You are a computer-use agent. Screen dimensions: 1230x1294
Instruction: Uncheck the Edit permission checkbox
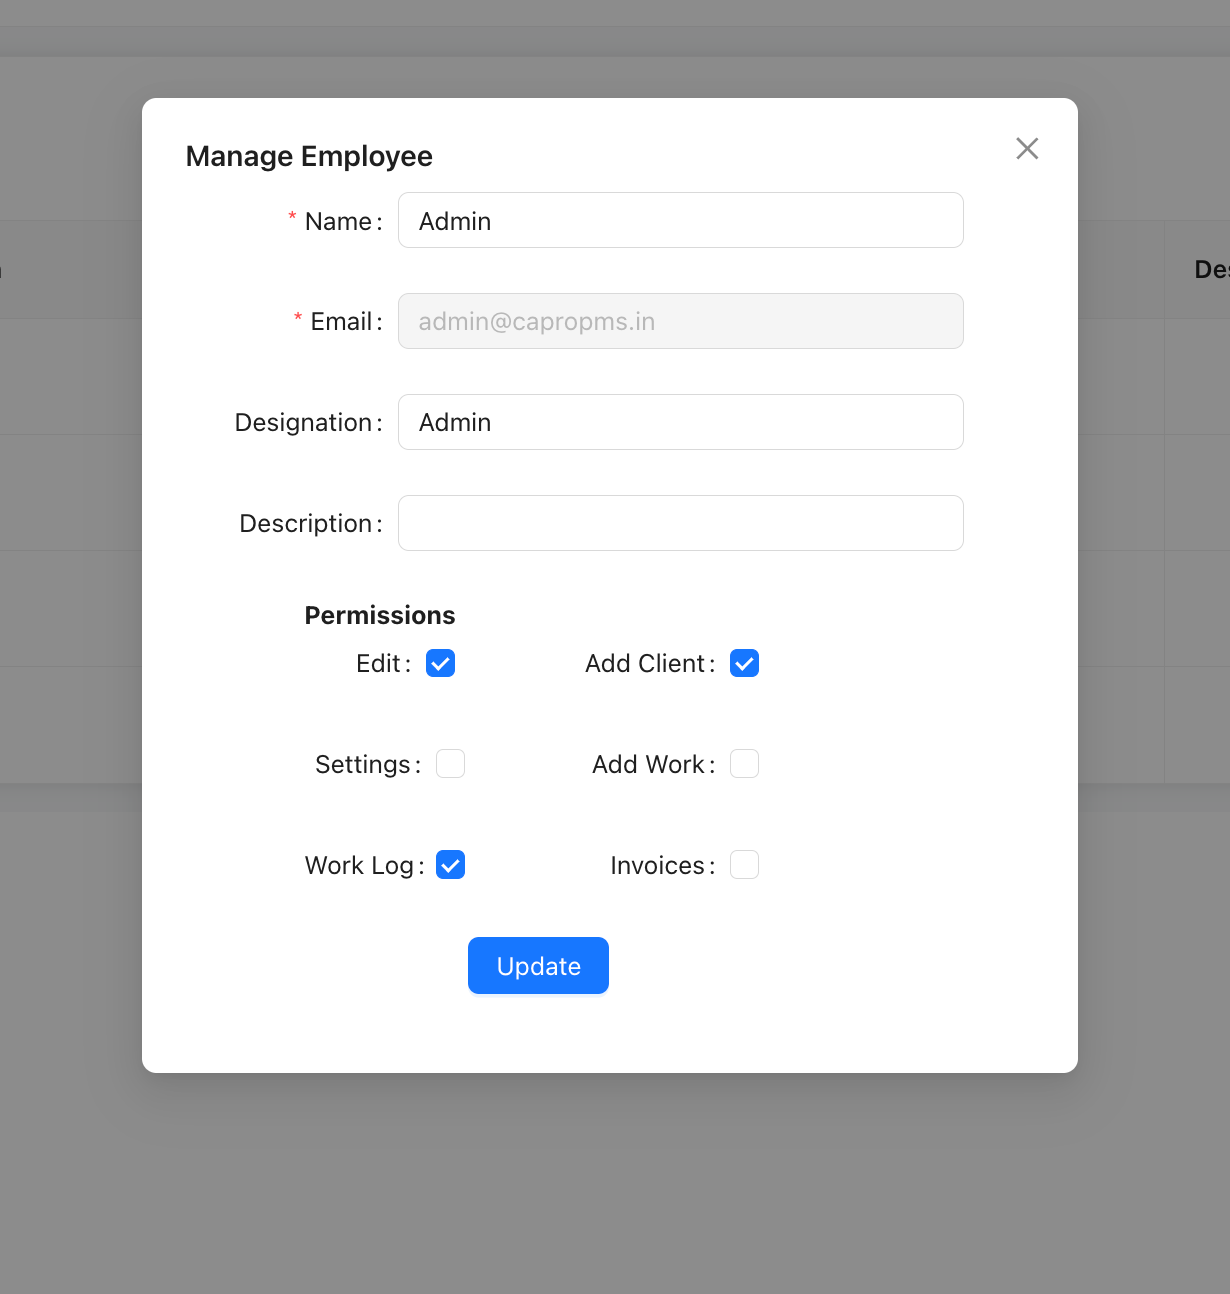[441, 664]
